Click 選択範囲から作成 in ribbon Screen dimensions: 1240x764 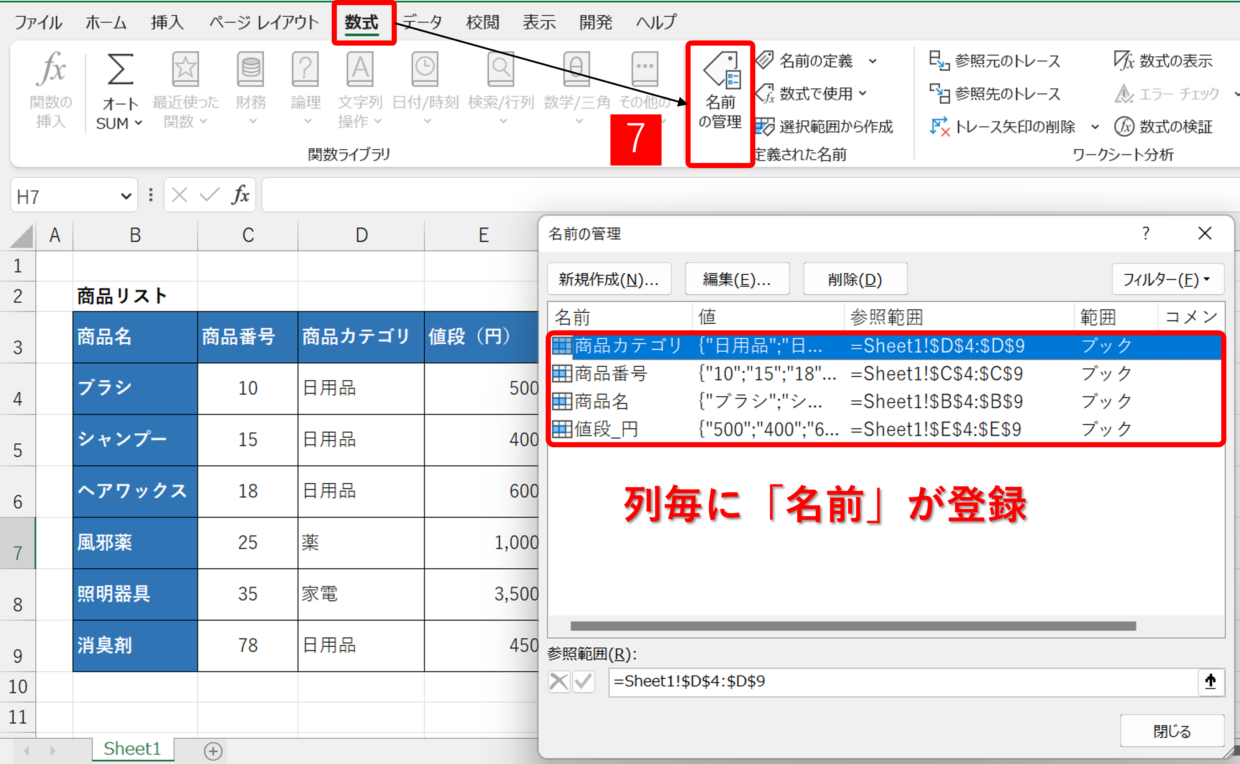(x=823, y=127)
